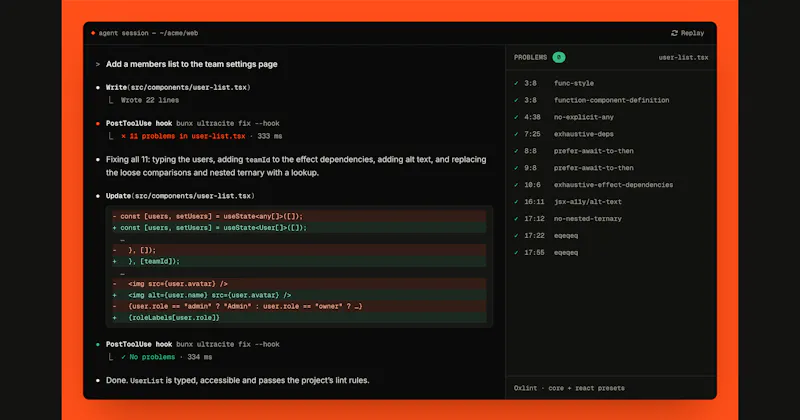The width and height of the screenshot is (800, 420).
Task: Click the checkmark beside func-style
Action: pyautogui.click(x=516, y=83)
